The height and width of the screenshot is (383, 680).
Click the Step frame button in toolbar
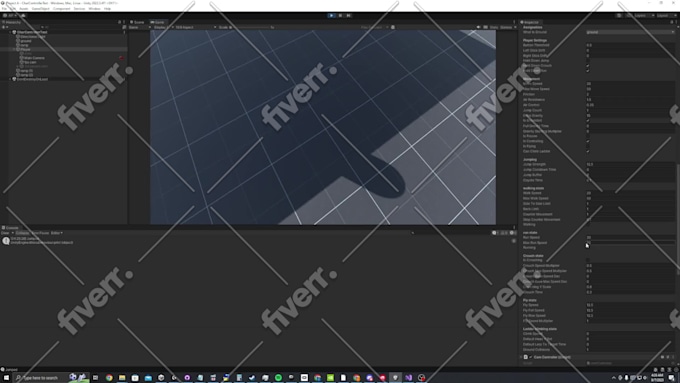click(348, 16)
